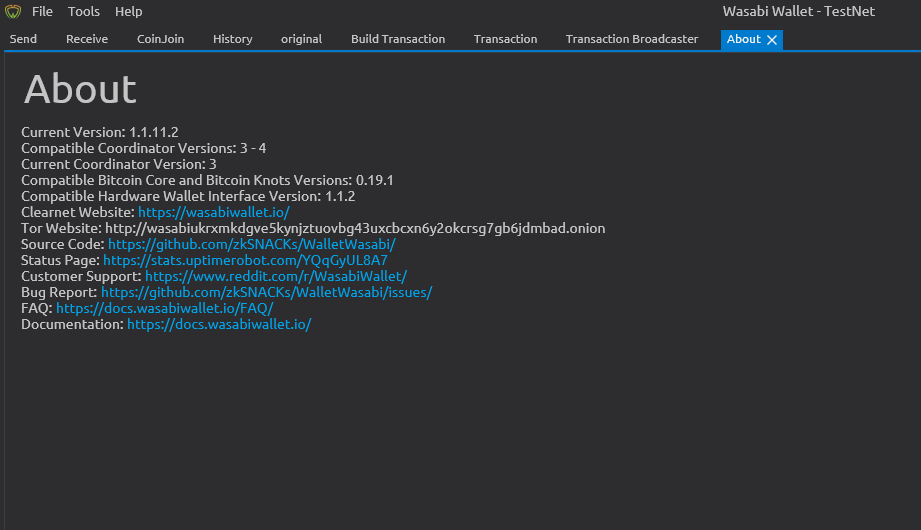
Task: Open the Help menu
Action: point(129,11)
